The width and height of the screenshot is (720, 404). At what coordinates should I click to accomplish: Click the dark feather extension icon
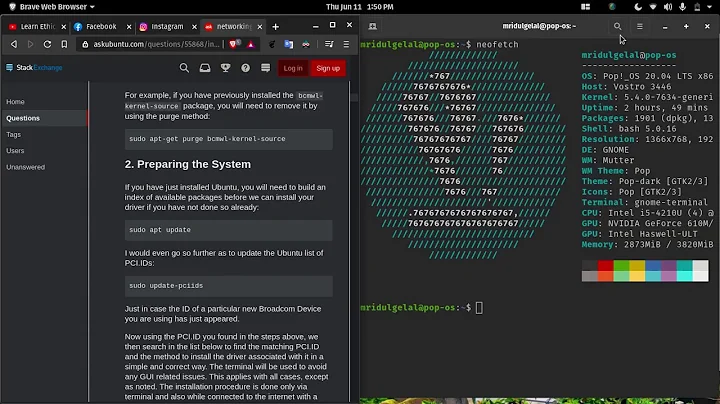(x=272, y=45)
